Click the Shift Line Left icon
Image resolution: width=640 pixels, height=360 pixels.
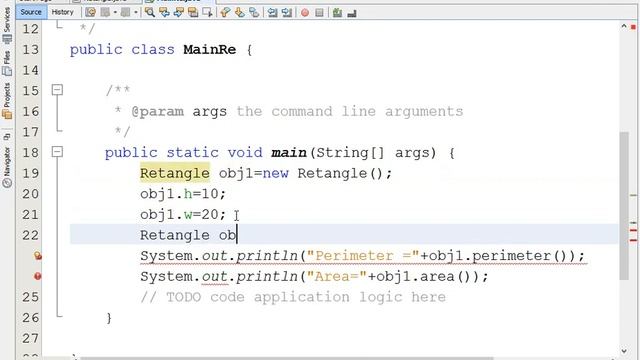(x=272, y=12)
